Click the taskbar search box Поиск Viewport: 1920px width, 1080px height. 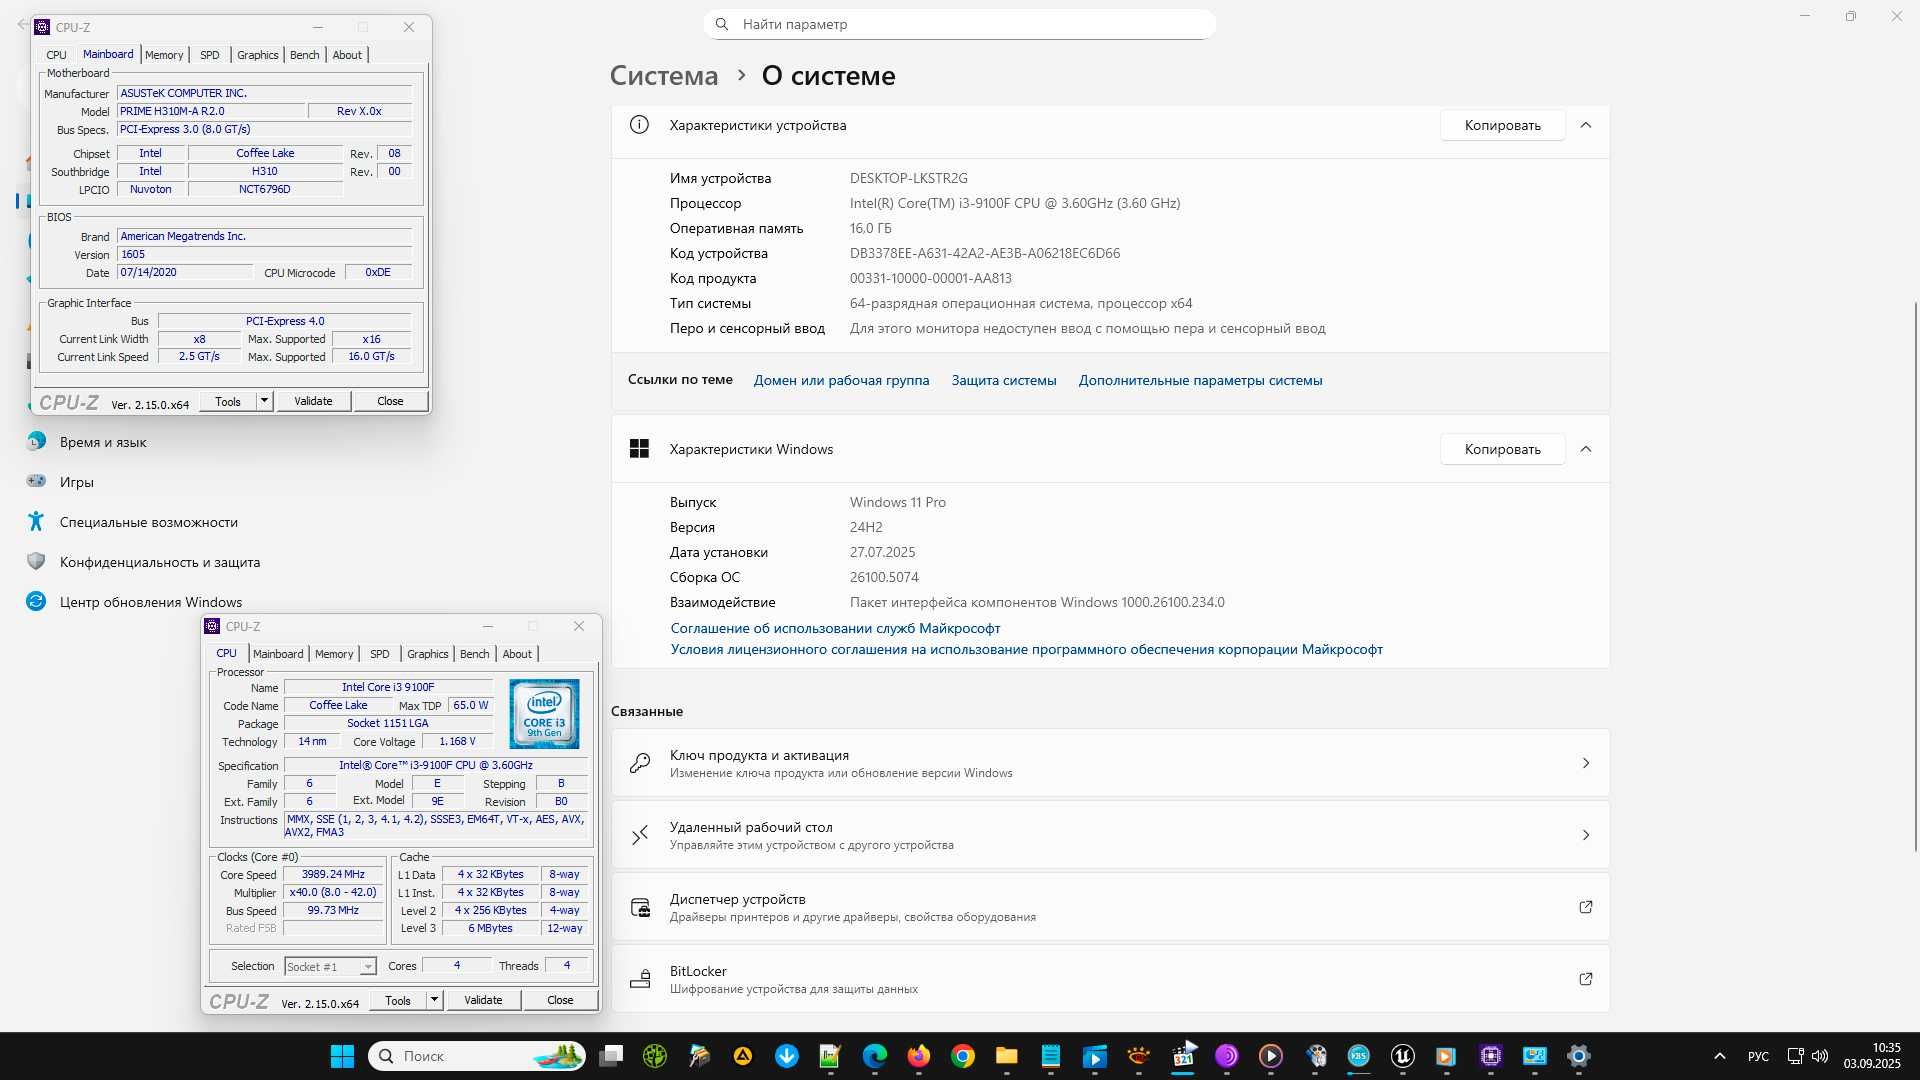pyautogui.click(x=479, y=1056)
